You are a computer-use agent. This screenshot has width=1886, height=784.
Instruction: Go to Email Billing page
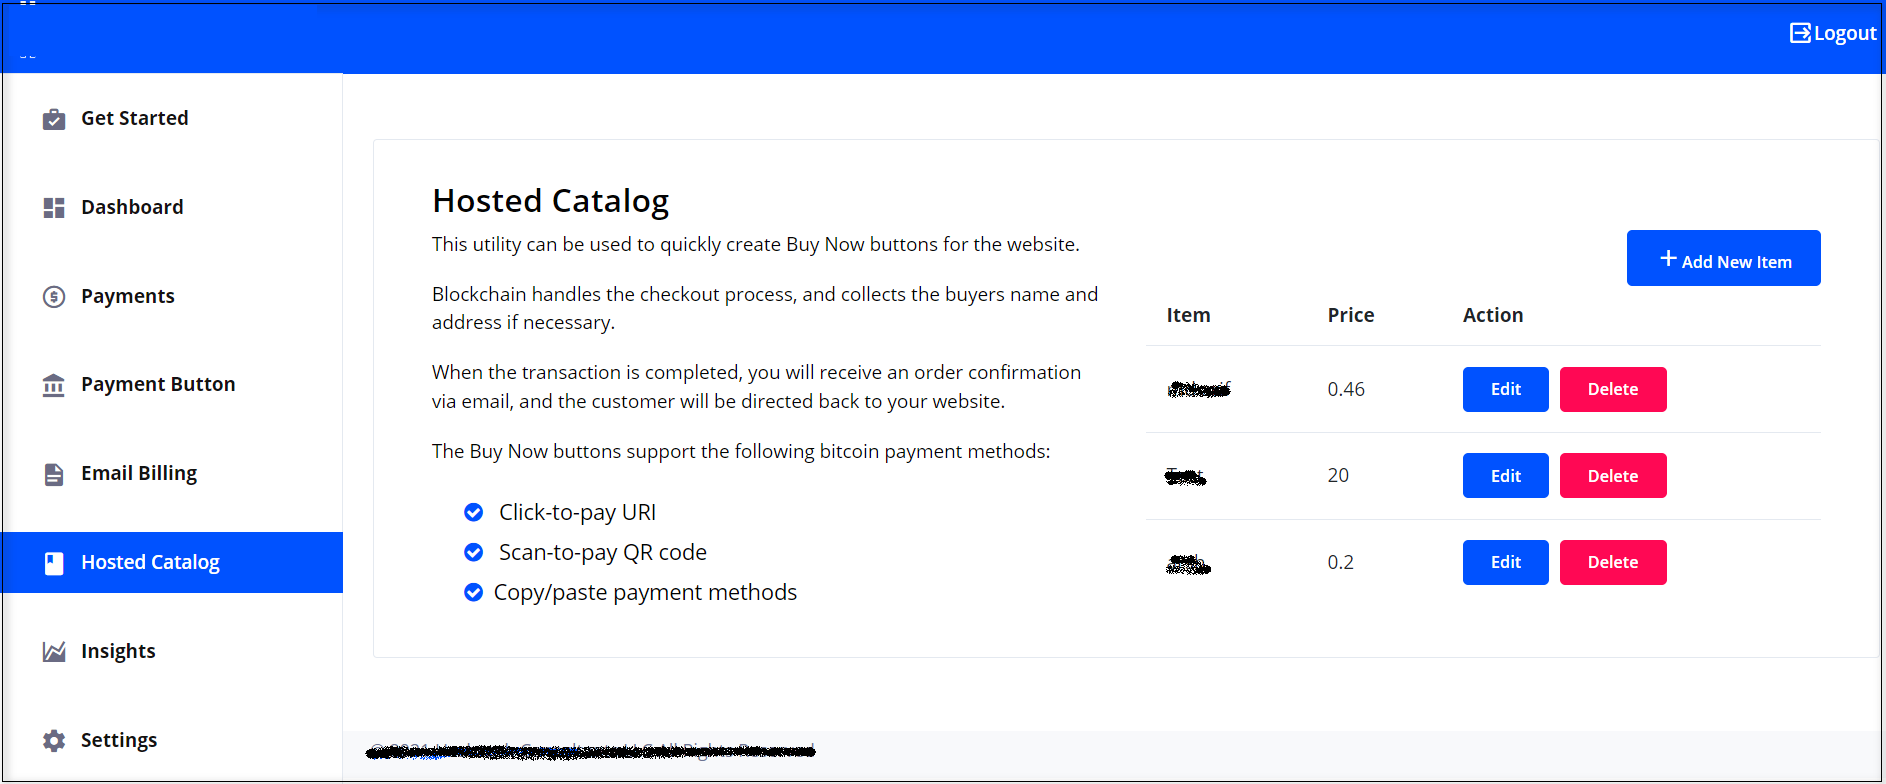[x=139, y=474]
